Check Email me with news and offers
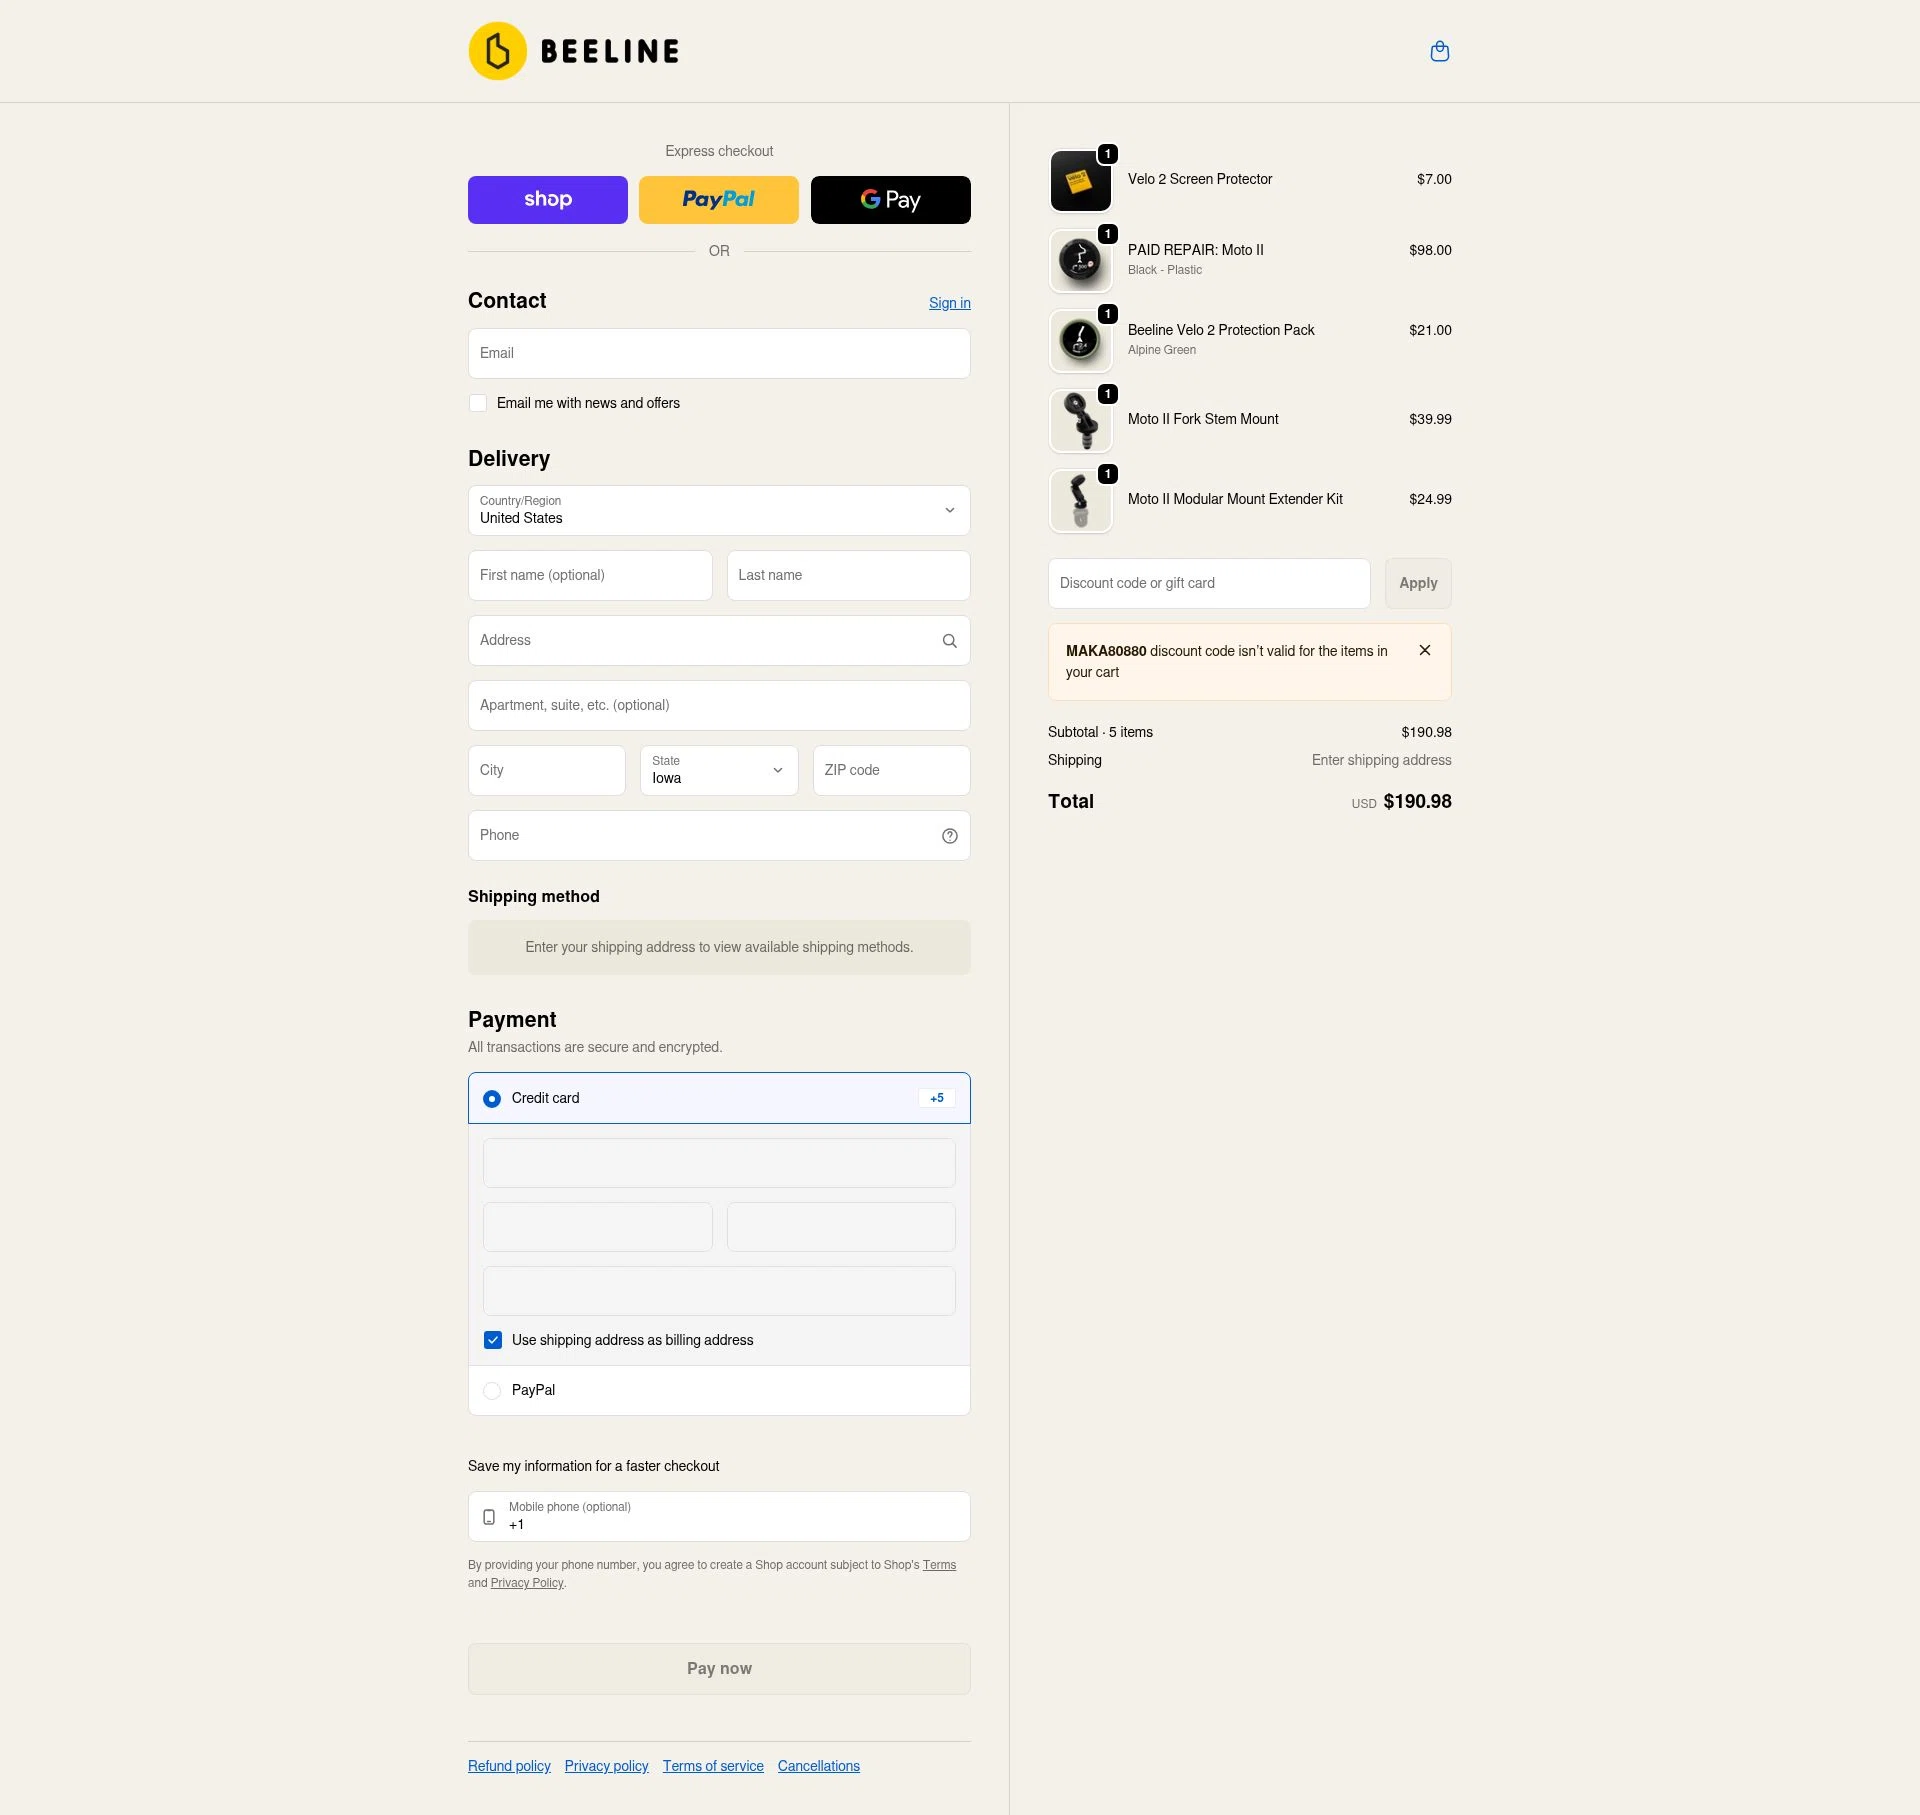Screen dimensions: 1920x1815 [478, 402]
